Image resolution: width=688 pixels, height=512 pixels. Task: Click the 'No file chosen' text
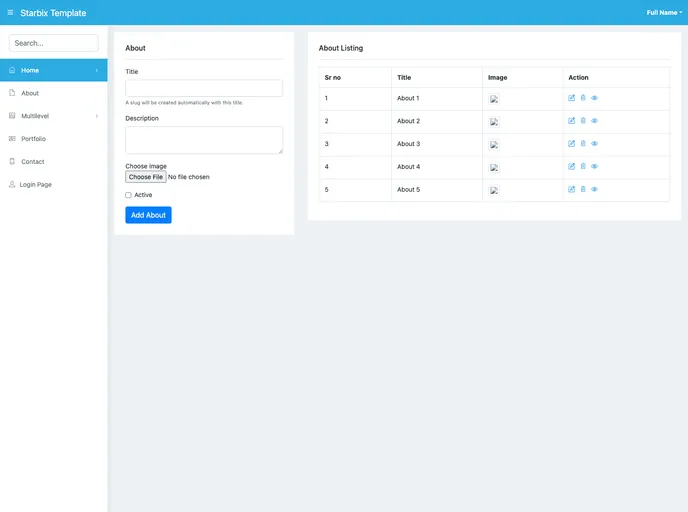click(x=189, y=177)
